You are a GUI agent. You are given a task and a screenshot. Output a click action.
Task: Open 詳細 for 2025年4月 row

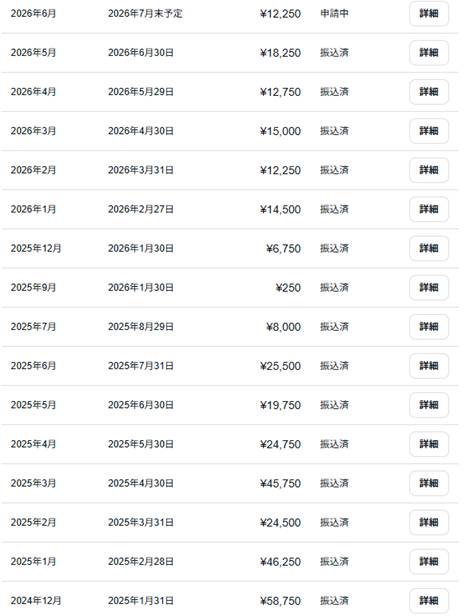429,444
